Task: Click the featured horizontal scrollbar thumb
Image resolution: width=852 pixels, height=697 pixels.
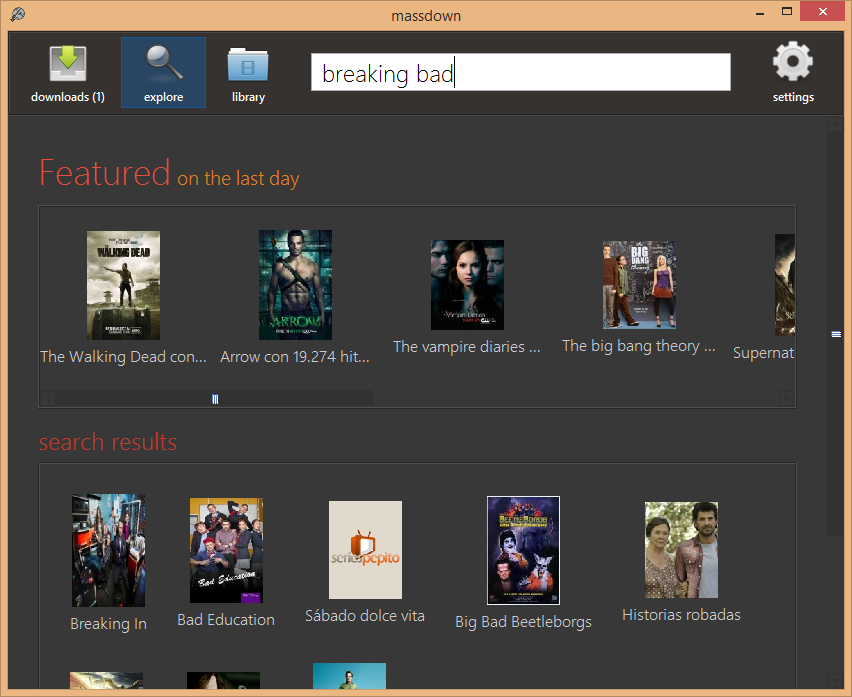Action: (215, 399)
